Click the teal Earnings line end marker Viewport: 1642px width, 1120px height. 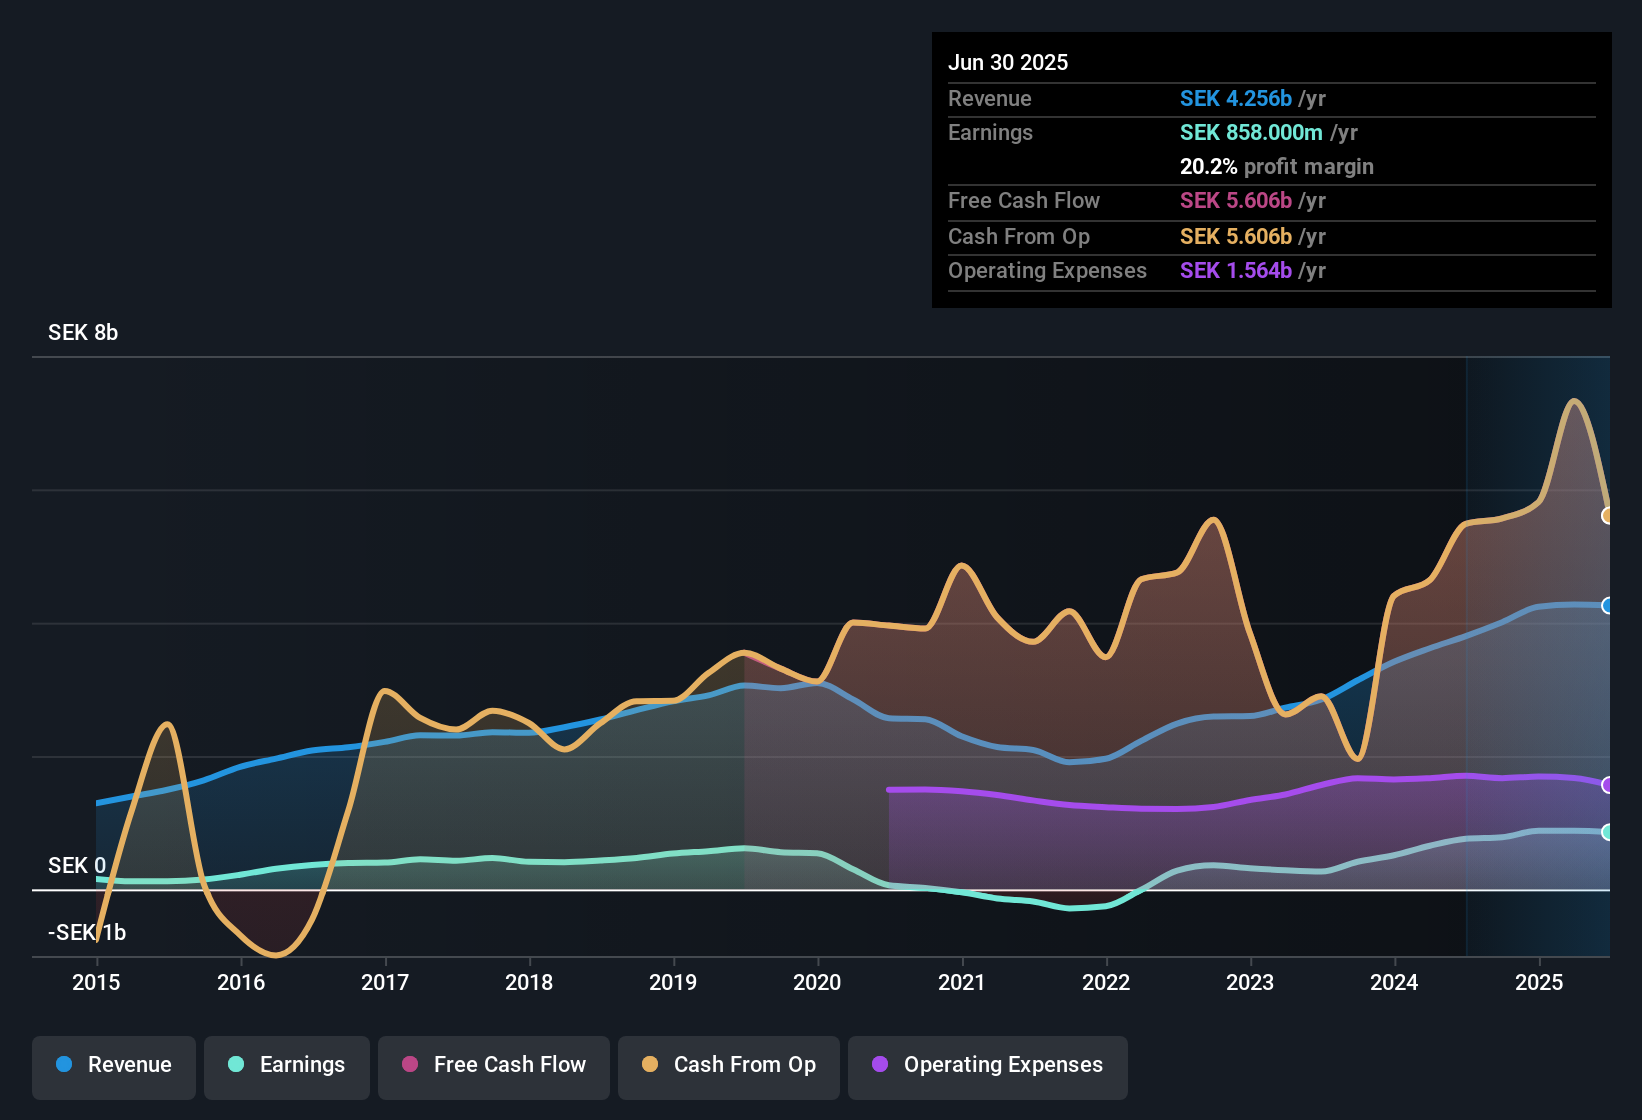click(x=1607, y=832)
